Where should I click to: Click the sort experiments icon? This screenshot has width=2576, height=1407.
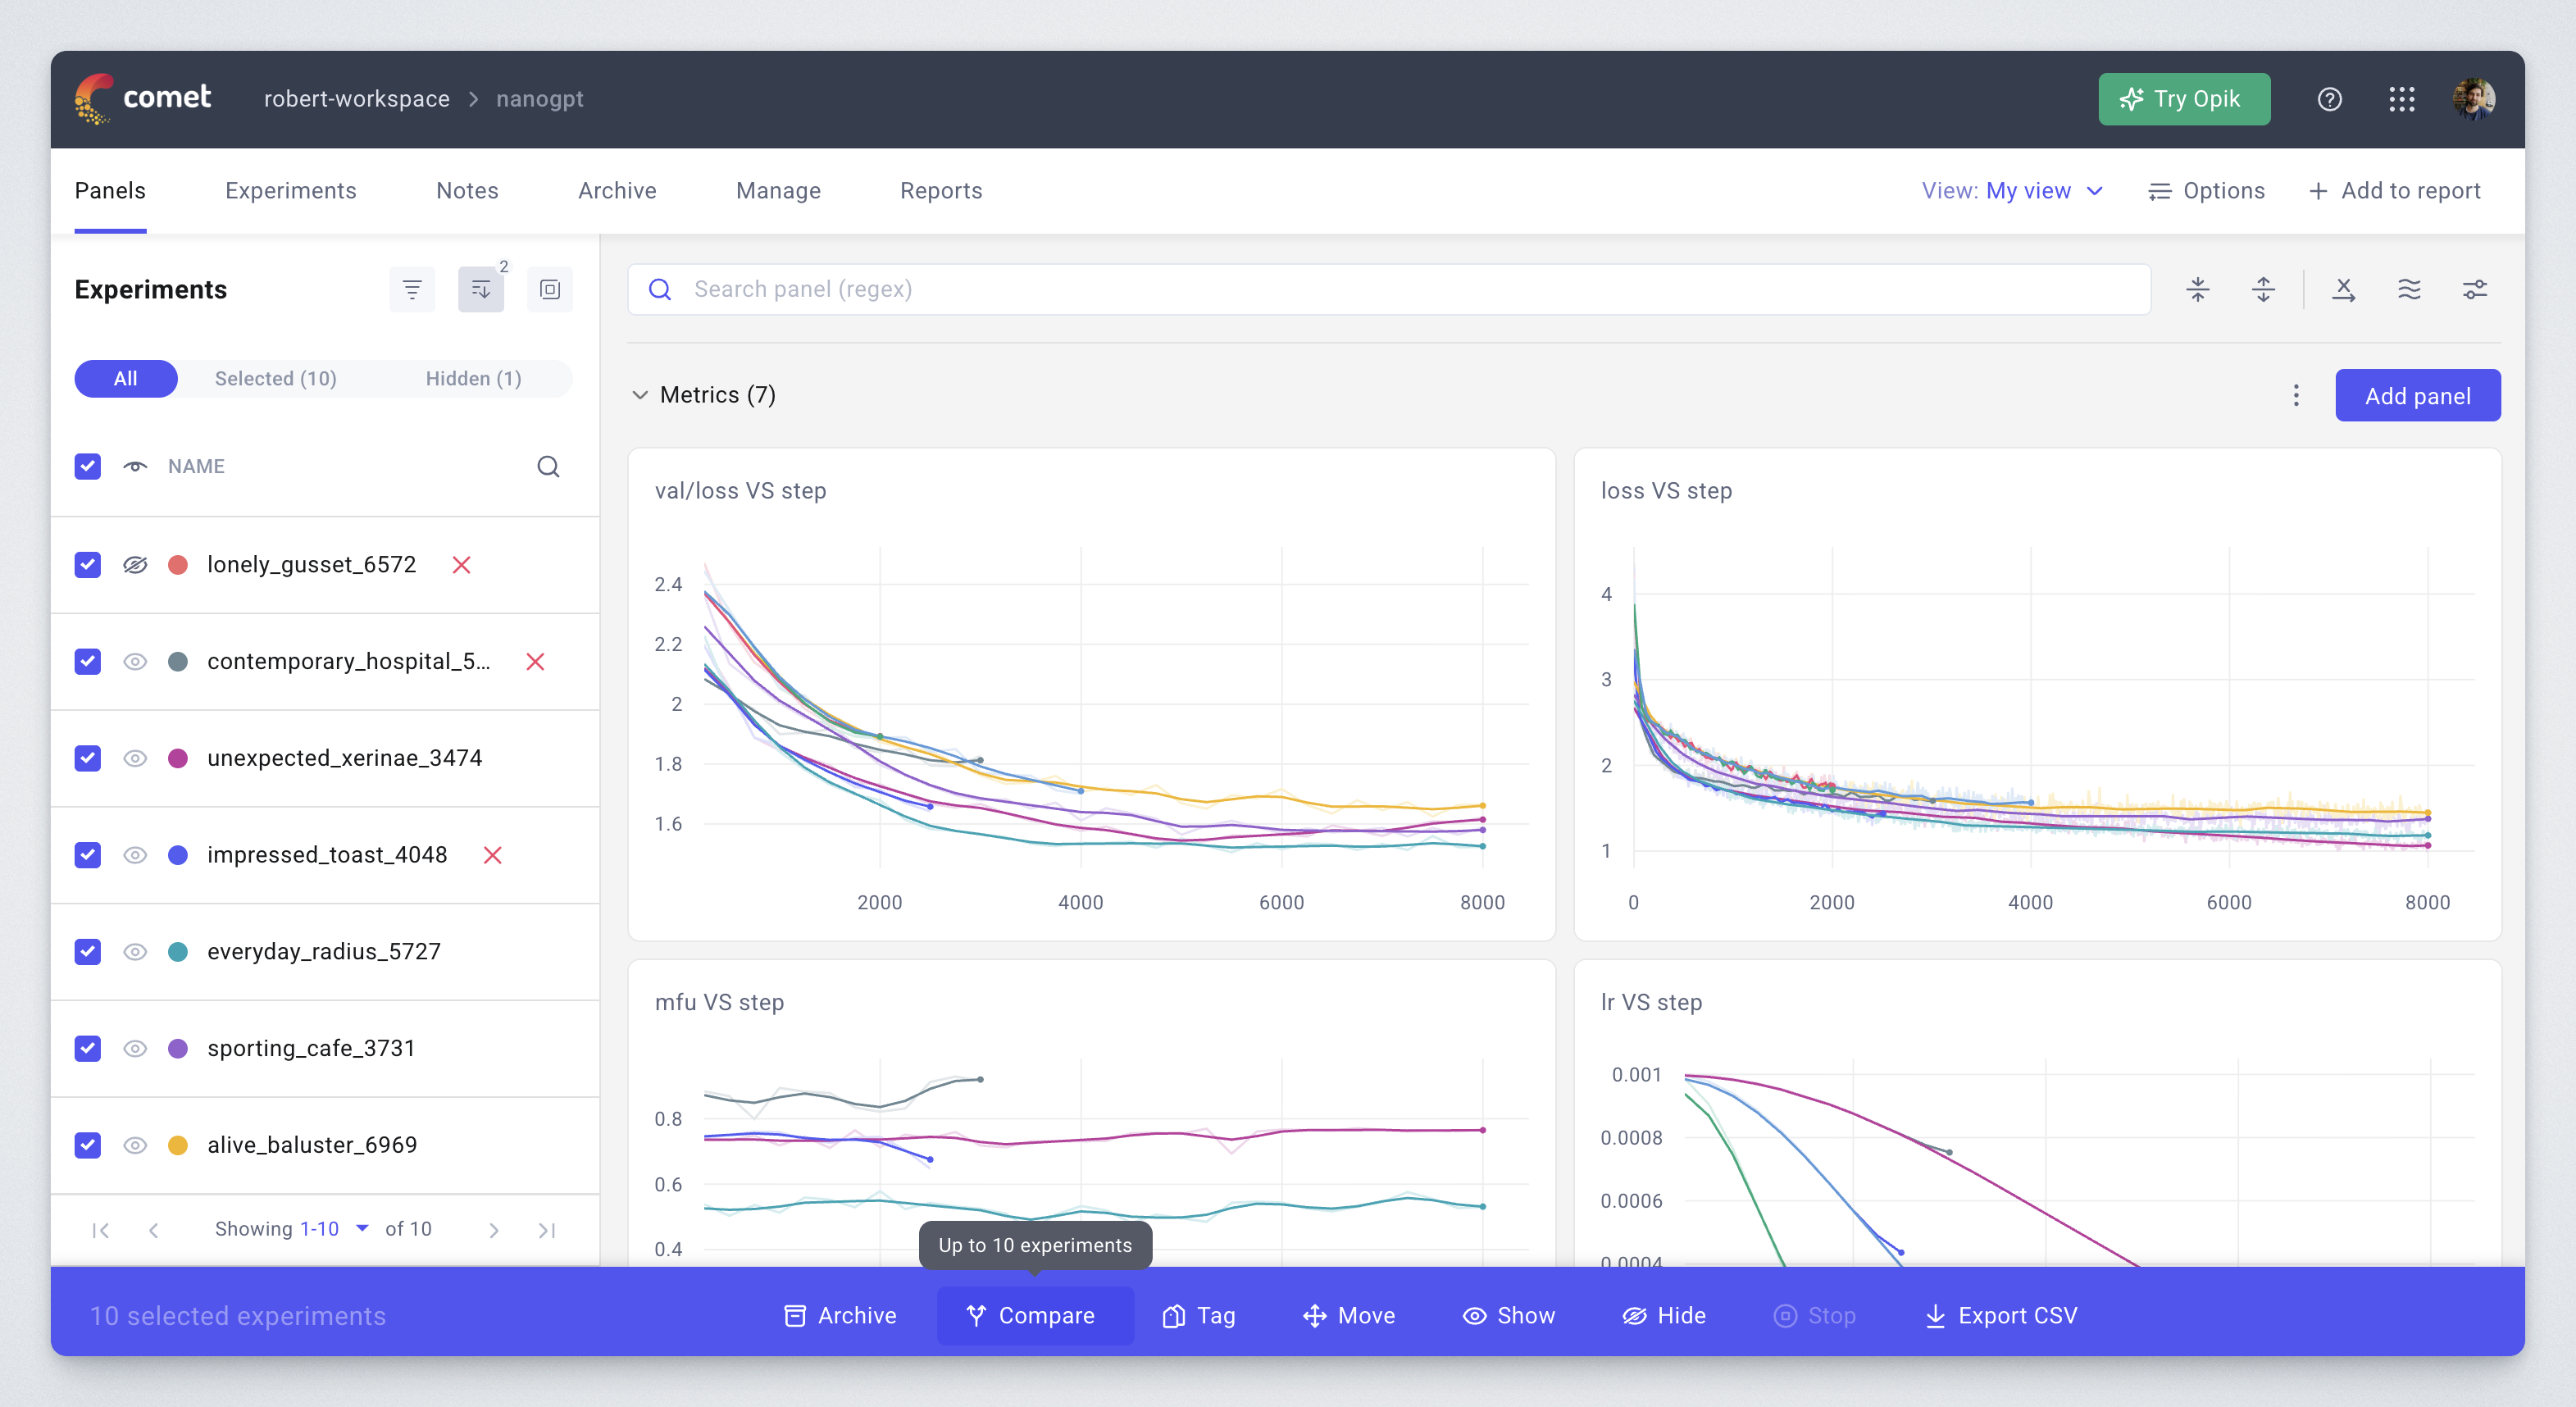(481, 290)
